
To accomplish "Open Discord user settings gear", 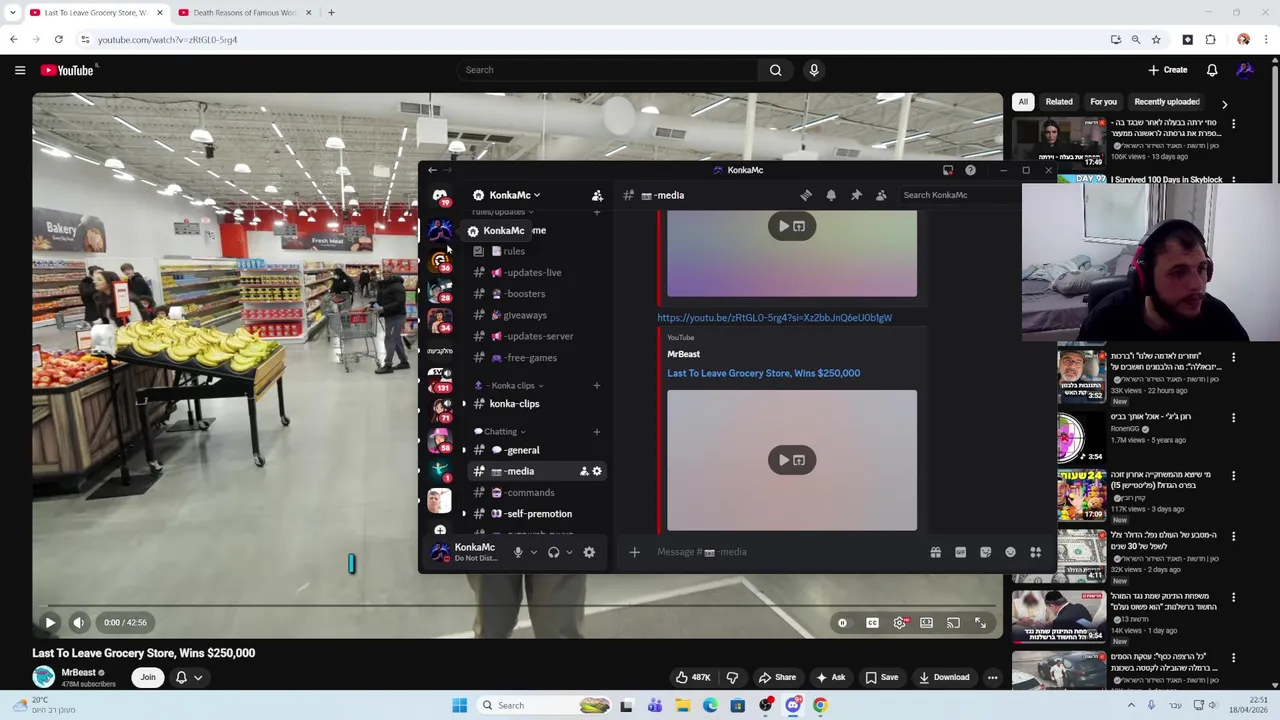I will tap(589, 552).
